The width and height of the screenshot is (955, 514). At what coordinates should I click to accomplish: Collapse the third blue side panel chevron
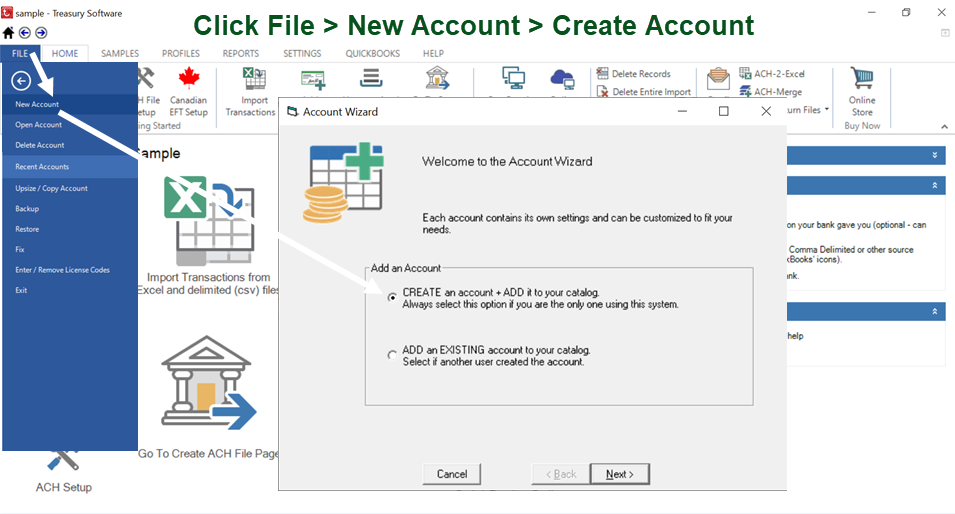coord(935,311)
